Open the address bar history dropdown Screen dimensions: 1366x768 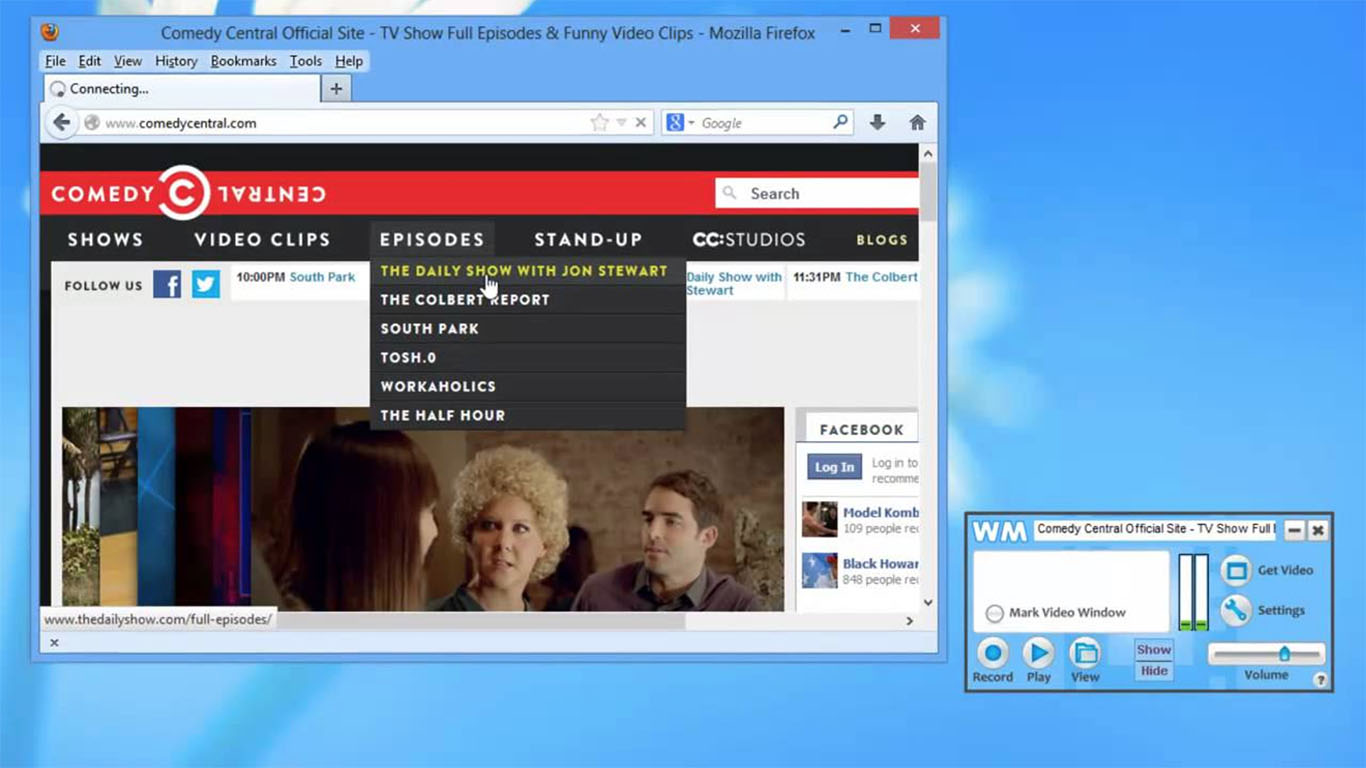coord(621,123)
